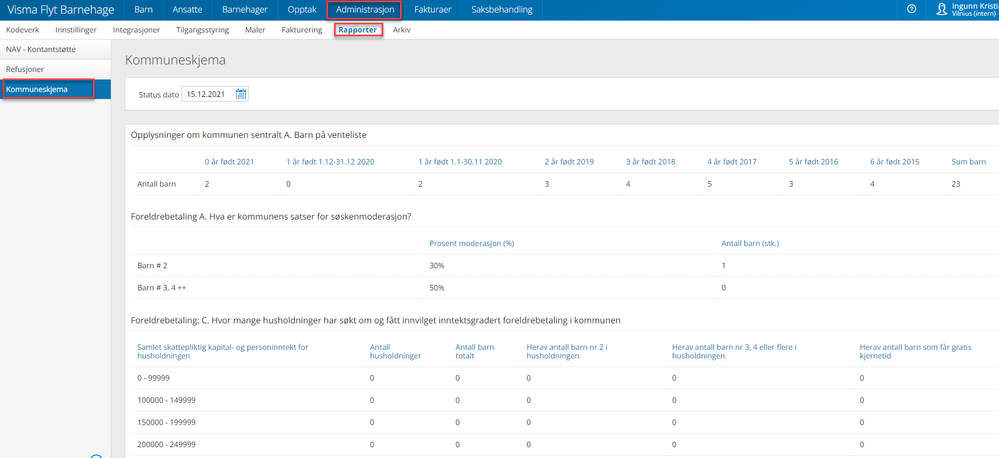The image size is (999, 458).
Task: Select Kommuneskjema in the sidebar
Action: (x=55, y=89)
